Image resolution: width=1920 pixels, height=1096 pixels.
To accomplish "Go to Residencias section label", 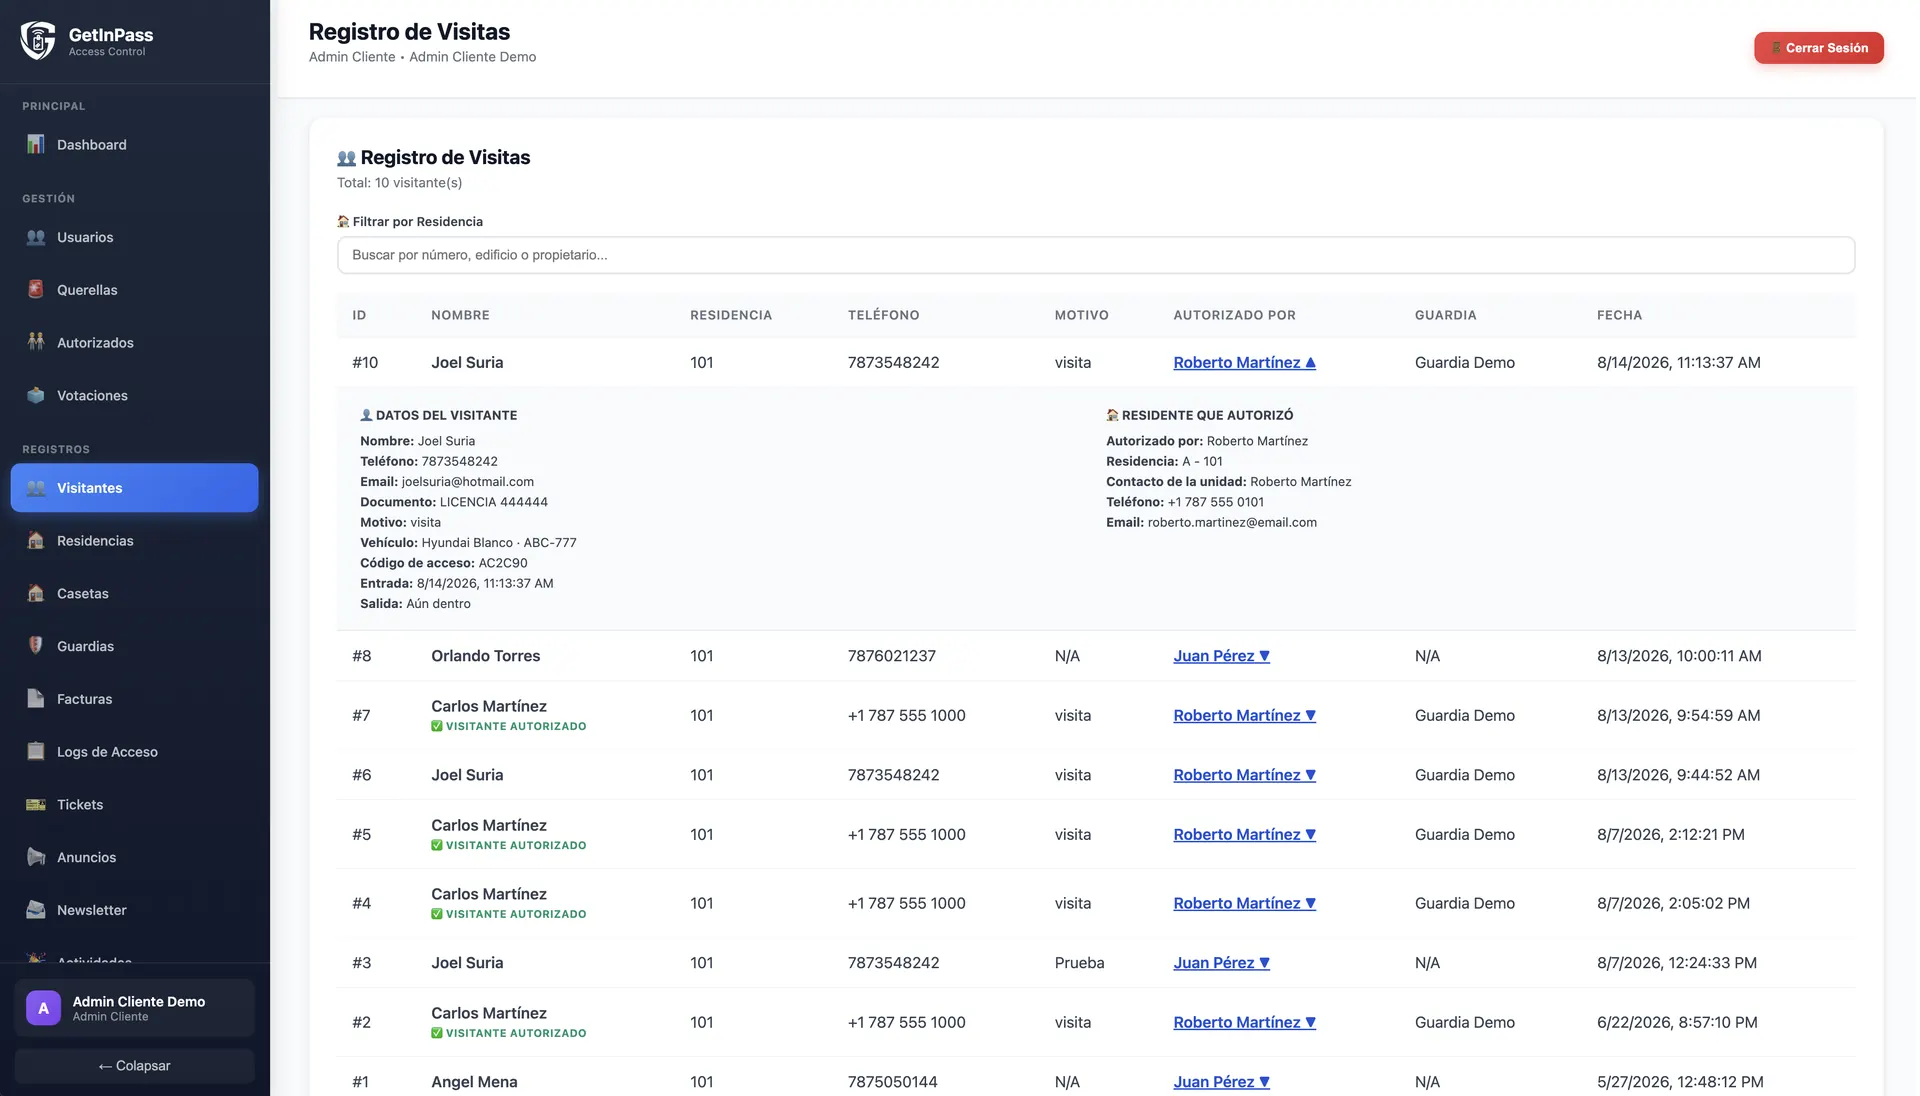I will tap(95, 541).
